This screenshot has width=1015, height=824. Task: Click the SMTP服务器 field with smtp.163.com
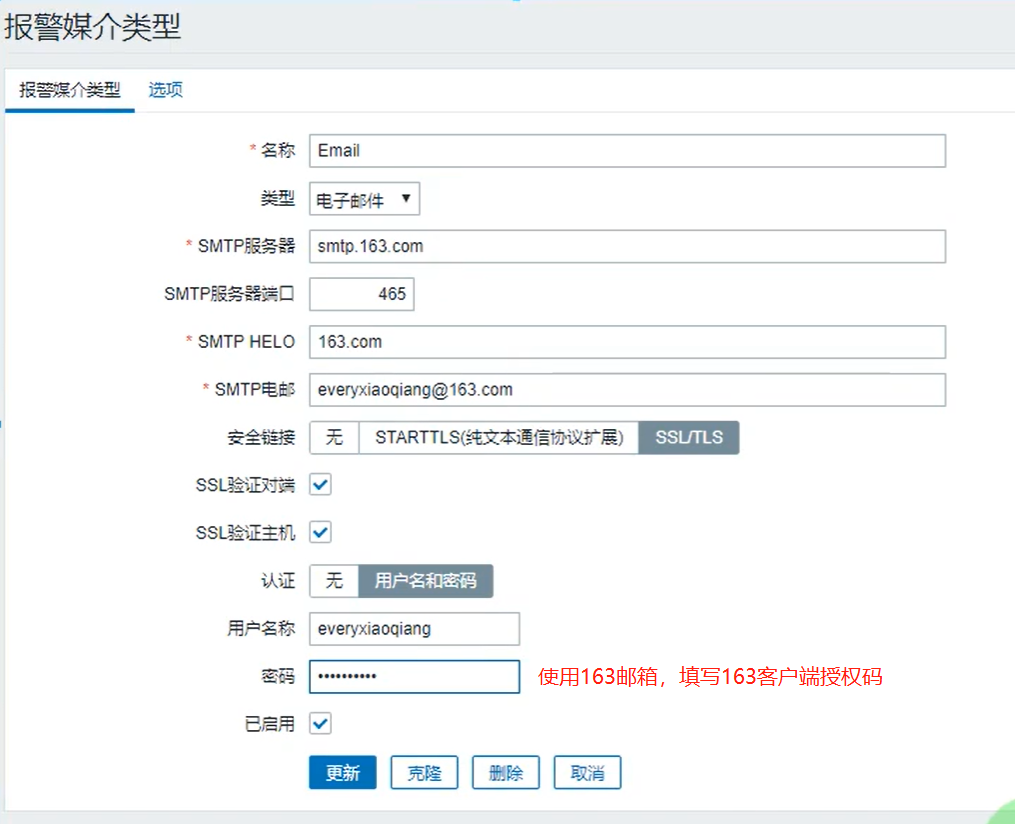627,247
